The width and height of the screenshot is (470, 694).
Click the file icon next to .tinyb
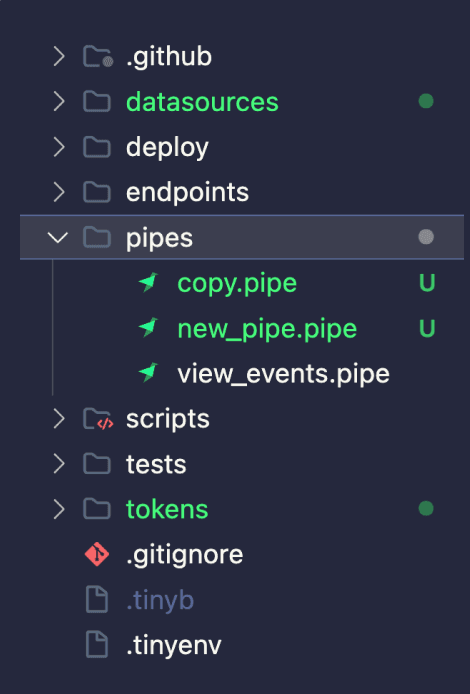[96, 600]
